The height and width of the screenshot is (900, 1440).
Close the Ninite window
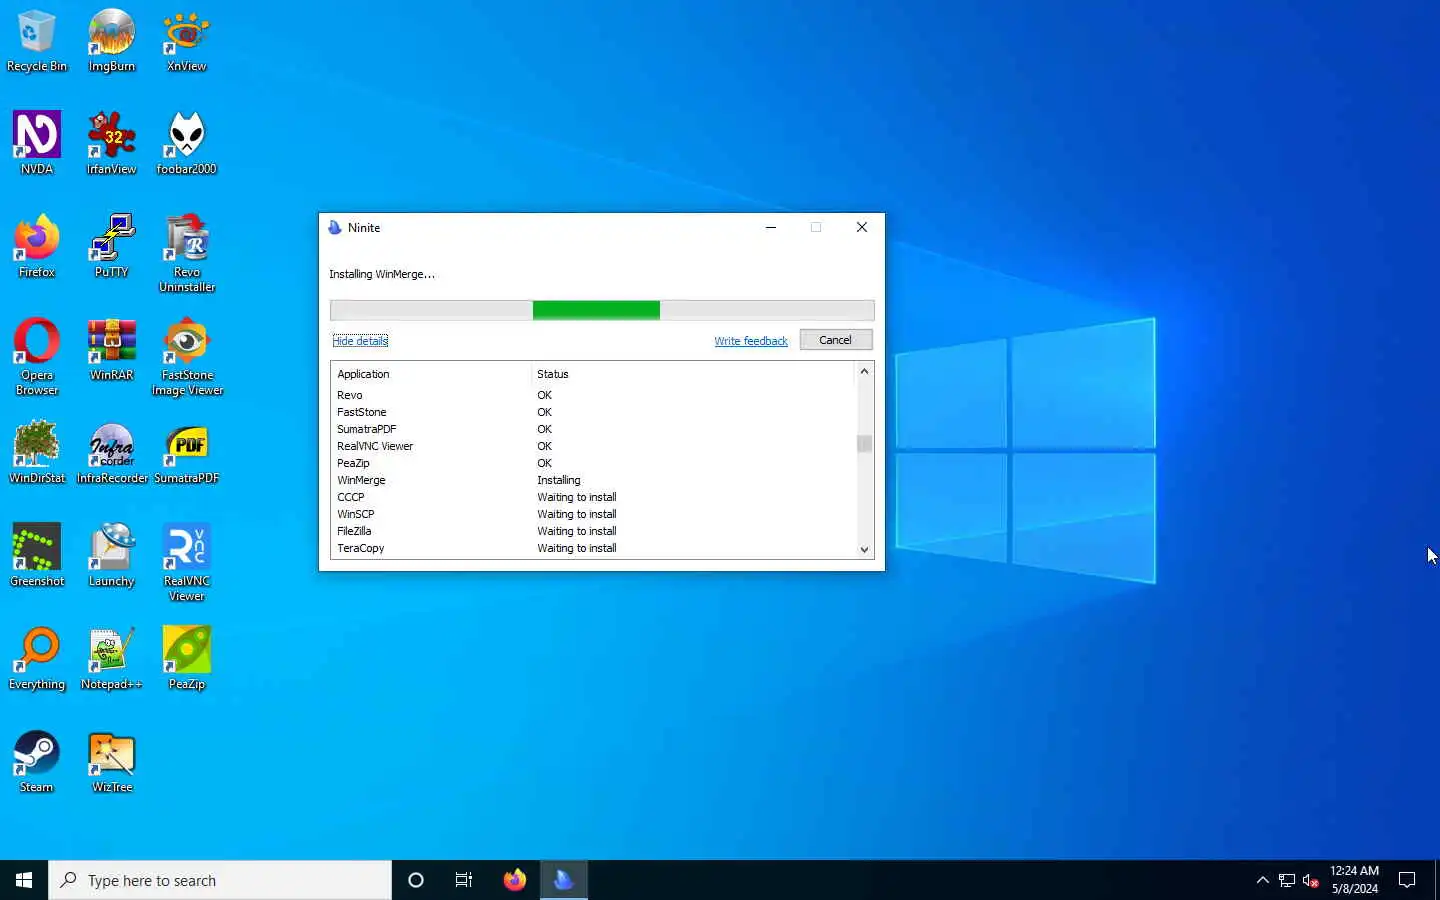click(862, 228)
